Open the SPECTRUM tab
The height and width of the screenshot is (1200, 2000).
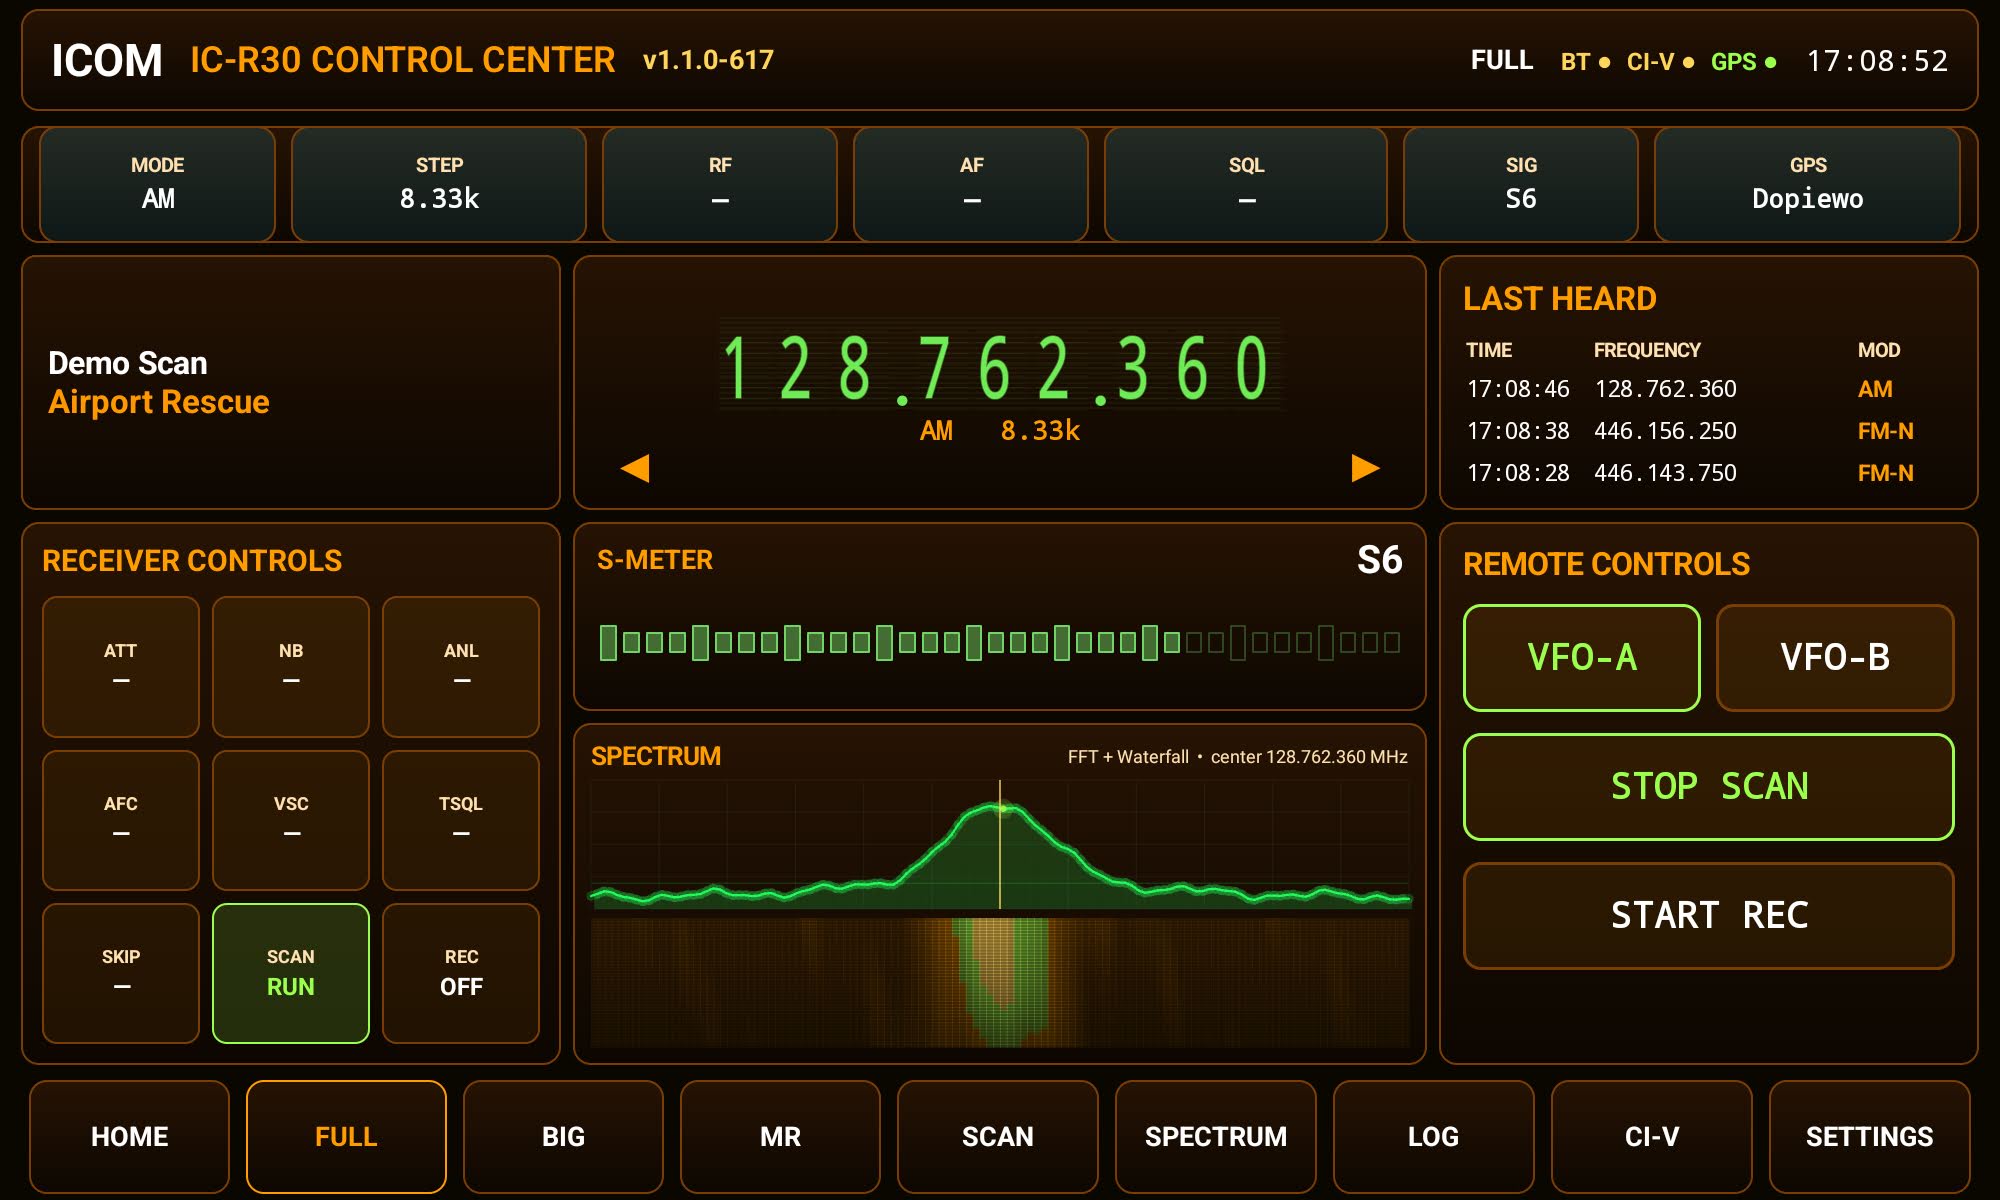1216,1137
